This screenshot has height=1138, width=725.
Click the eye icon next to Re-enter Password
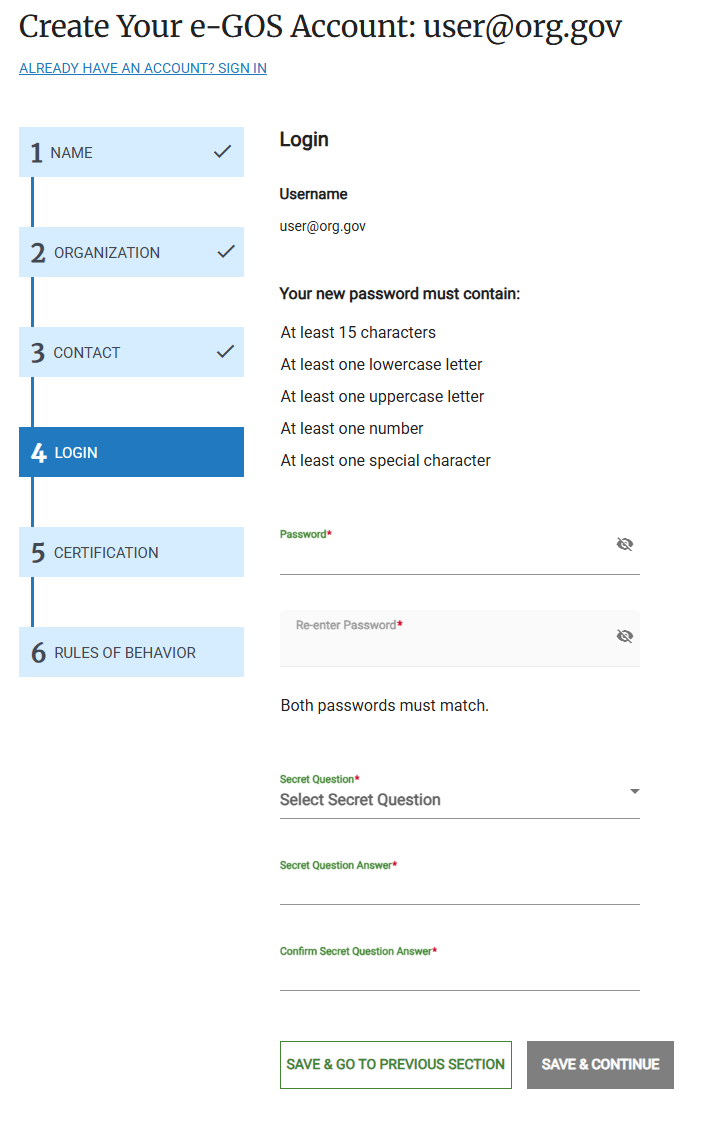point(624,635)
